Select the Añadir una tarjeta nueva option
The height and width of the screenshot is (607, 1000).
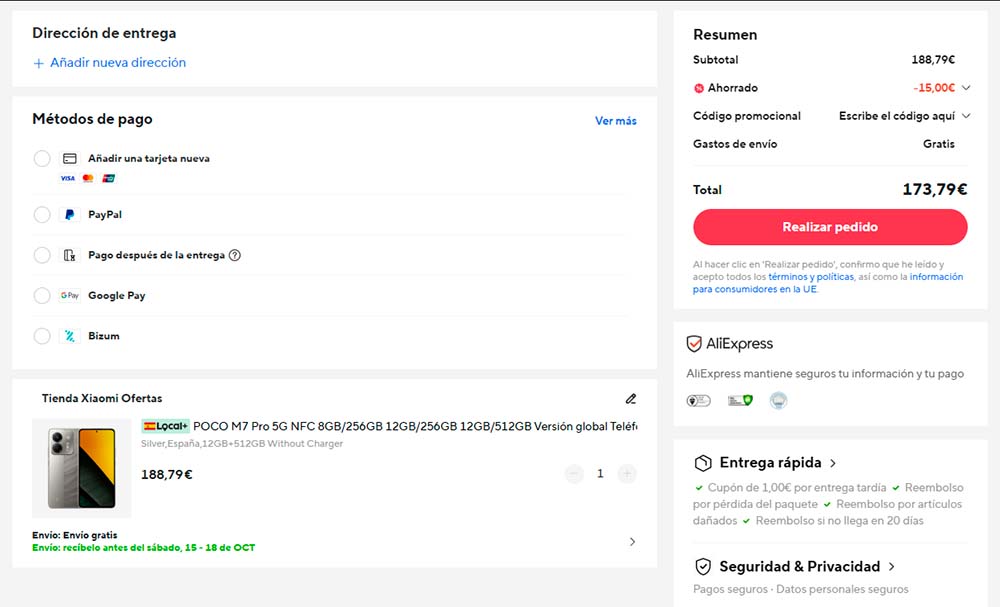(x=42, y=159)
